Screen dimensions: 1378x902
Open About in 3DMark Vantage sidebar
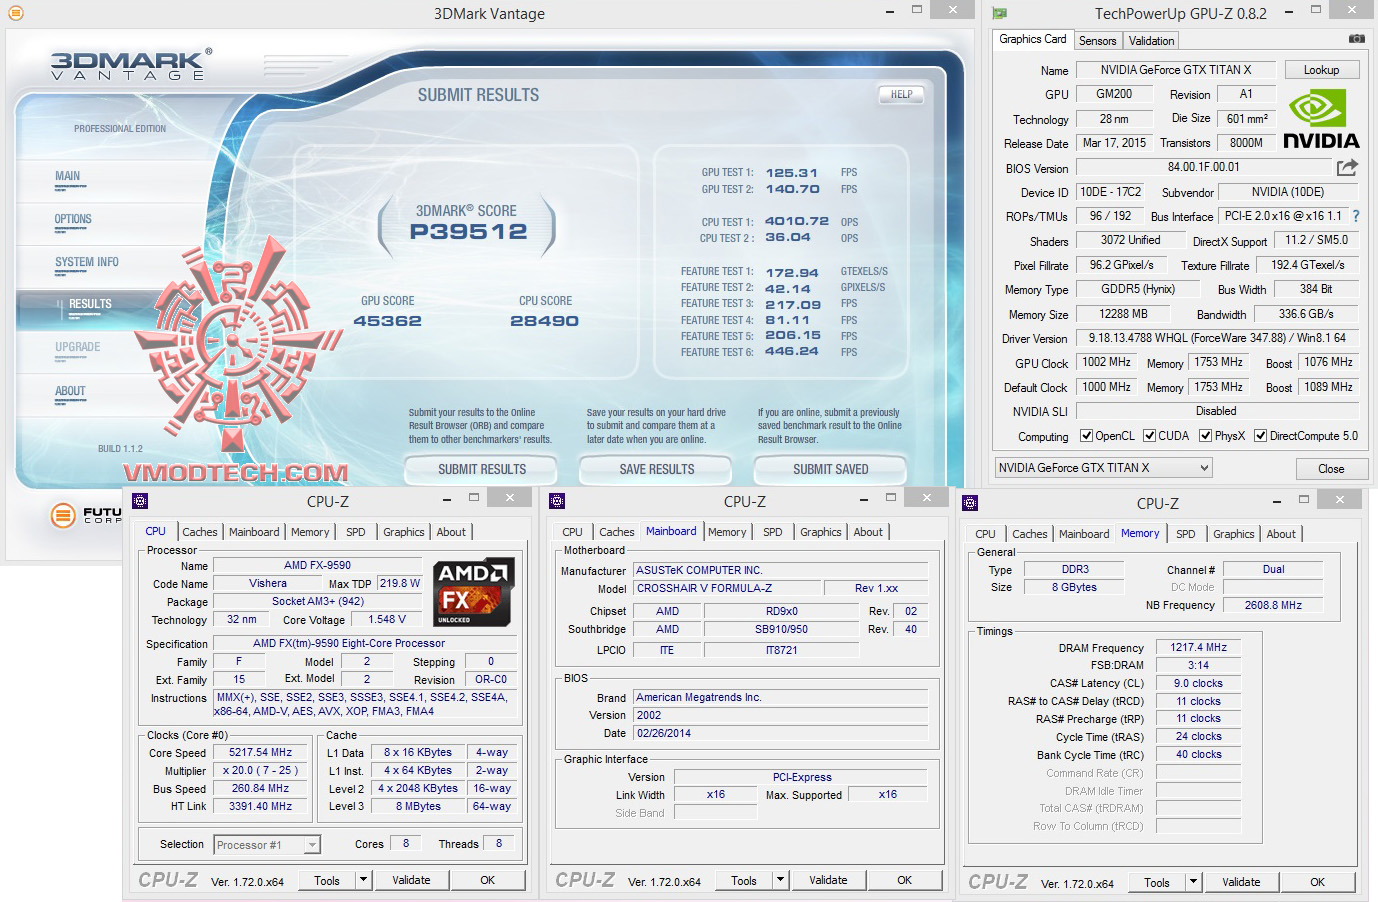[70, 391]
